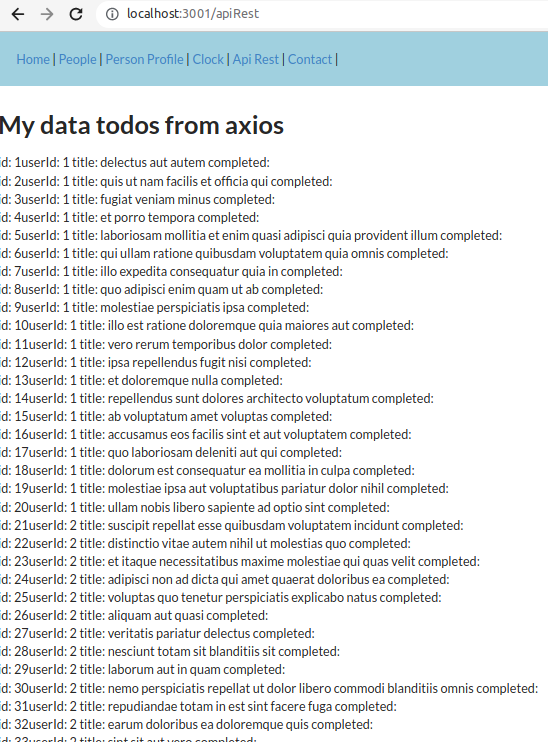Click the todo row 'delectus aut autem'
This screenshot has height=742, width=548.
pos(135,162)
